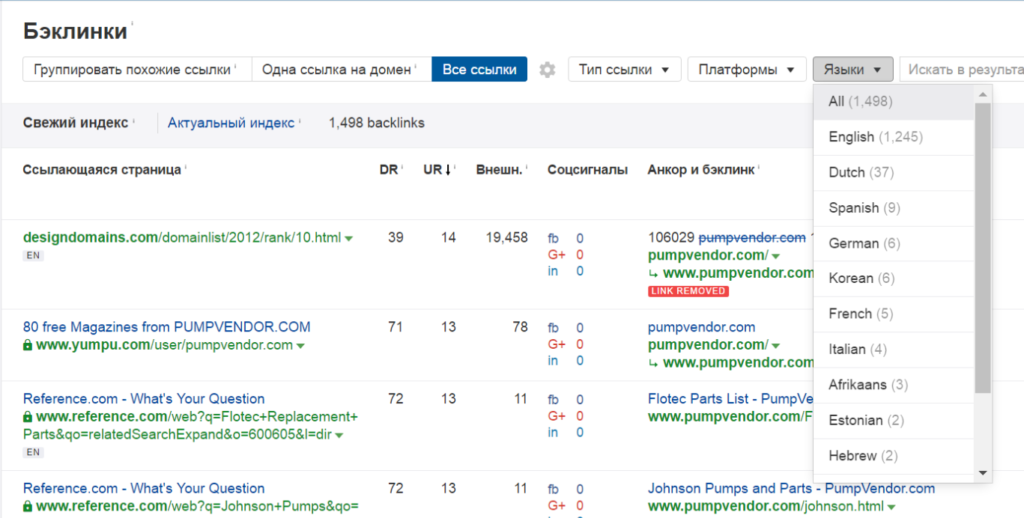This screenshot has height=518, width=1024.
Task: Click the LINK REMOVED red badge
Action: (688, 291)
